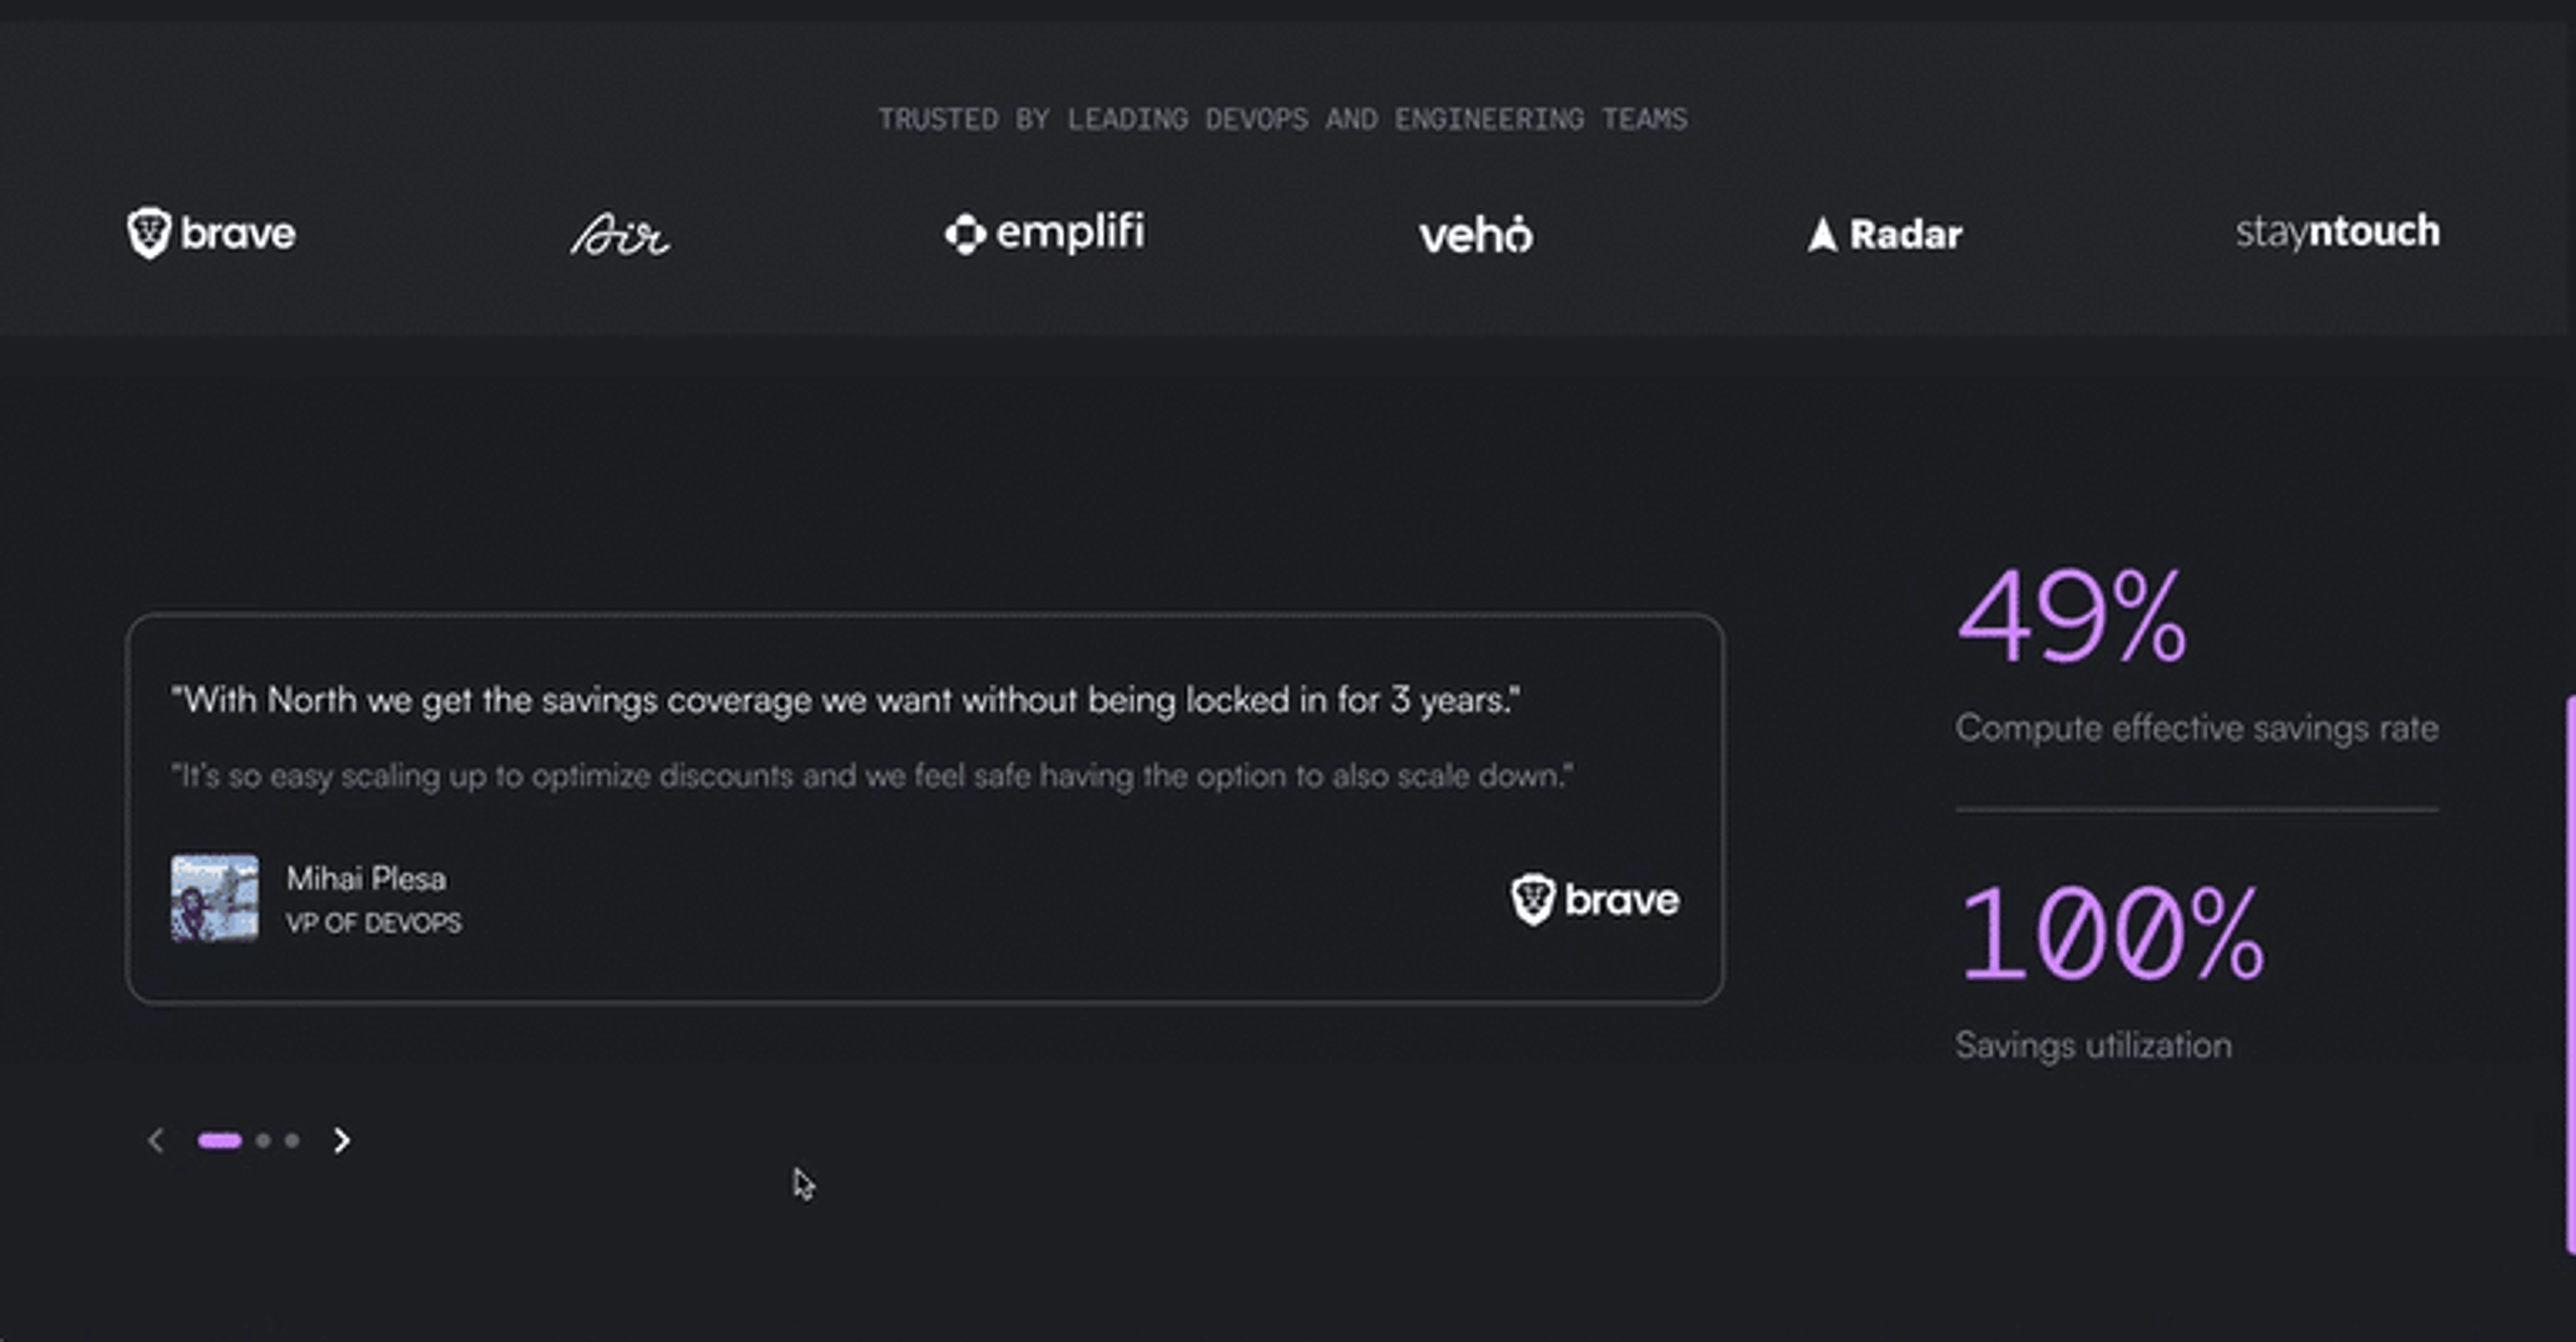The image size is (2576, 1342).
Task: Select the first active carousel indicator
Action: point(220,1140)
